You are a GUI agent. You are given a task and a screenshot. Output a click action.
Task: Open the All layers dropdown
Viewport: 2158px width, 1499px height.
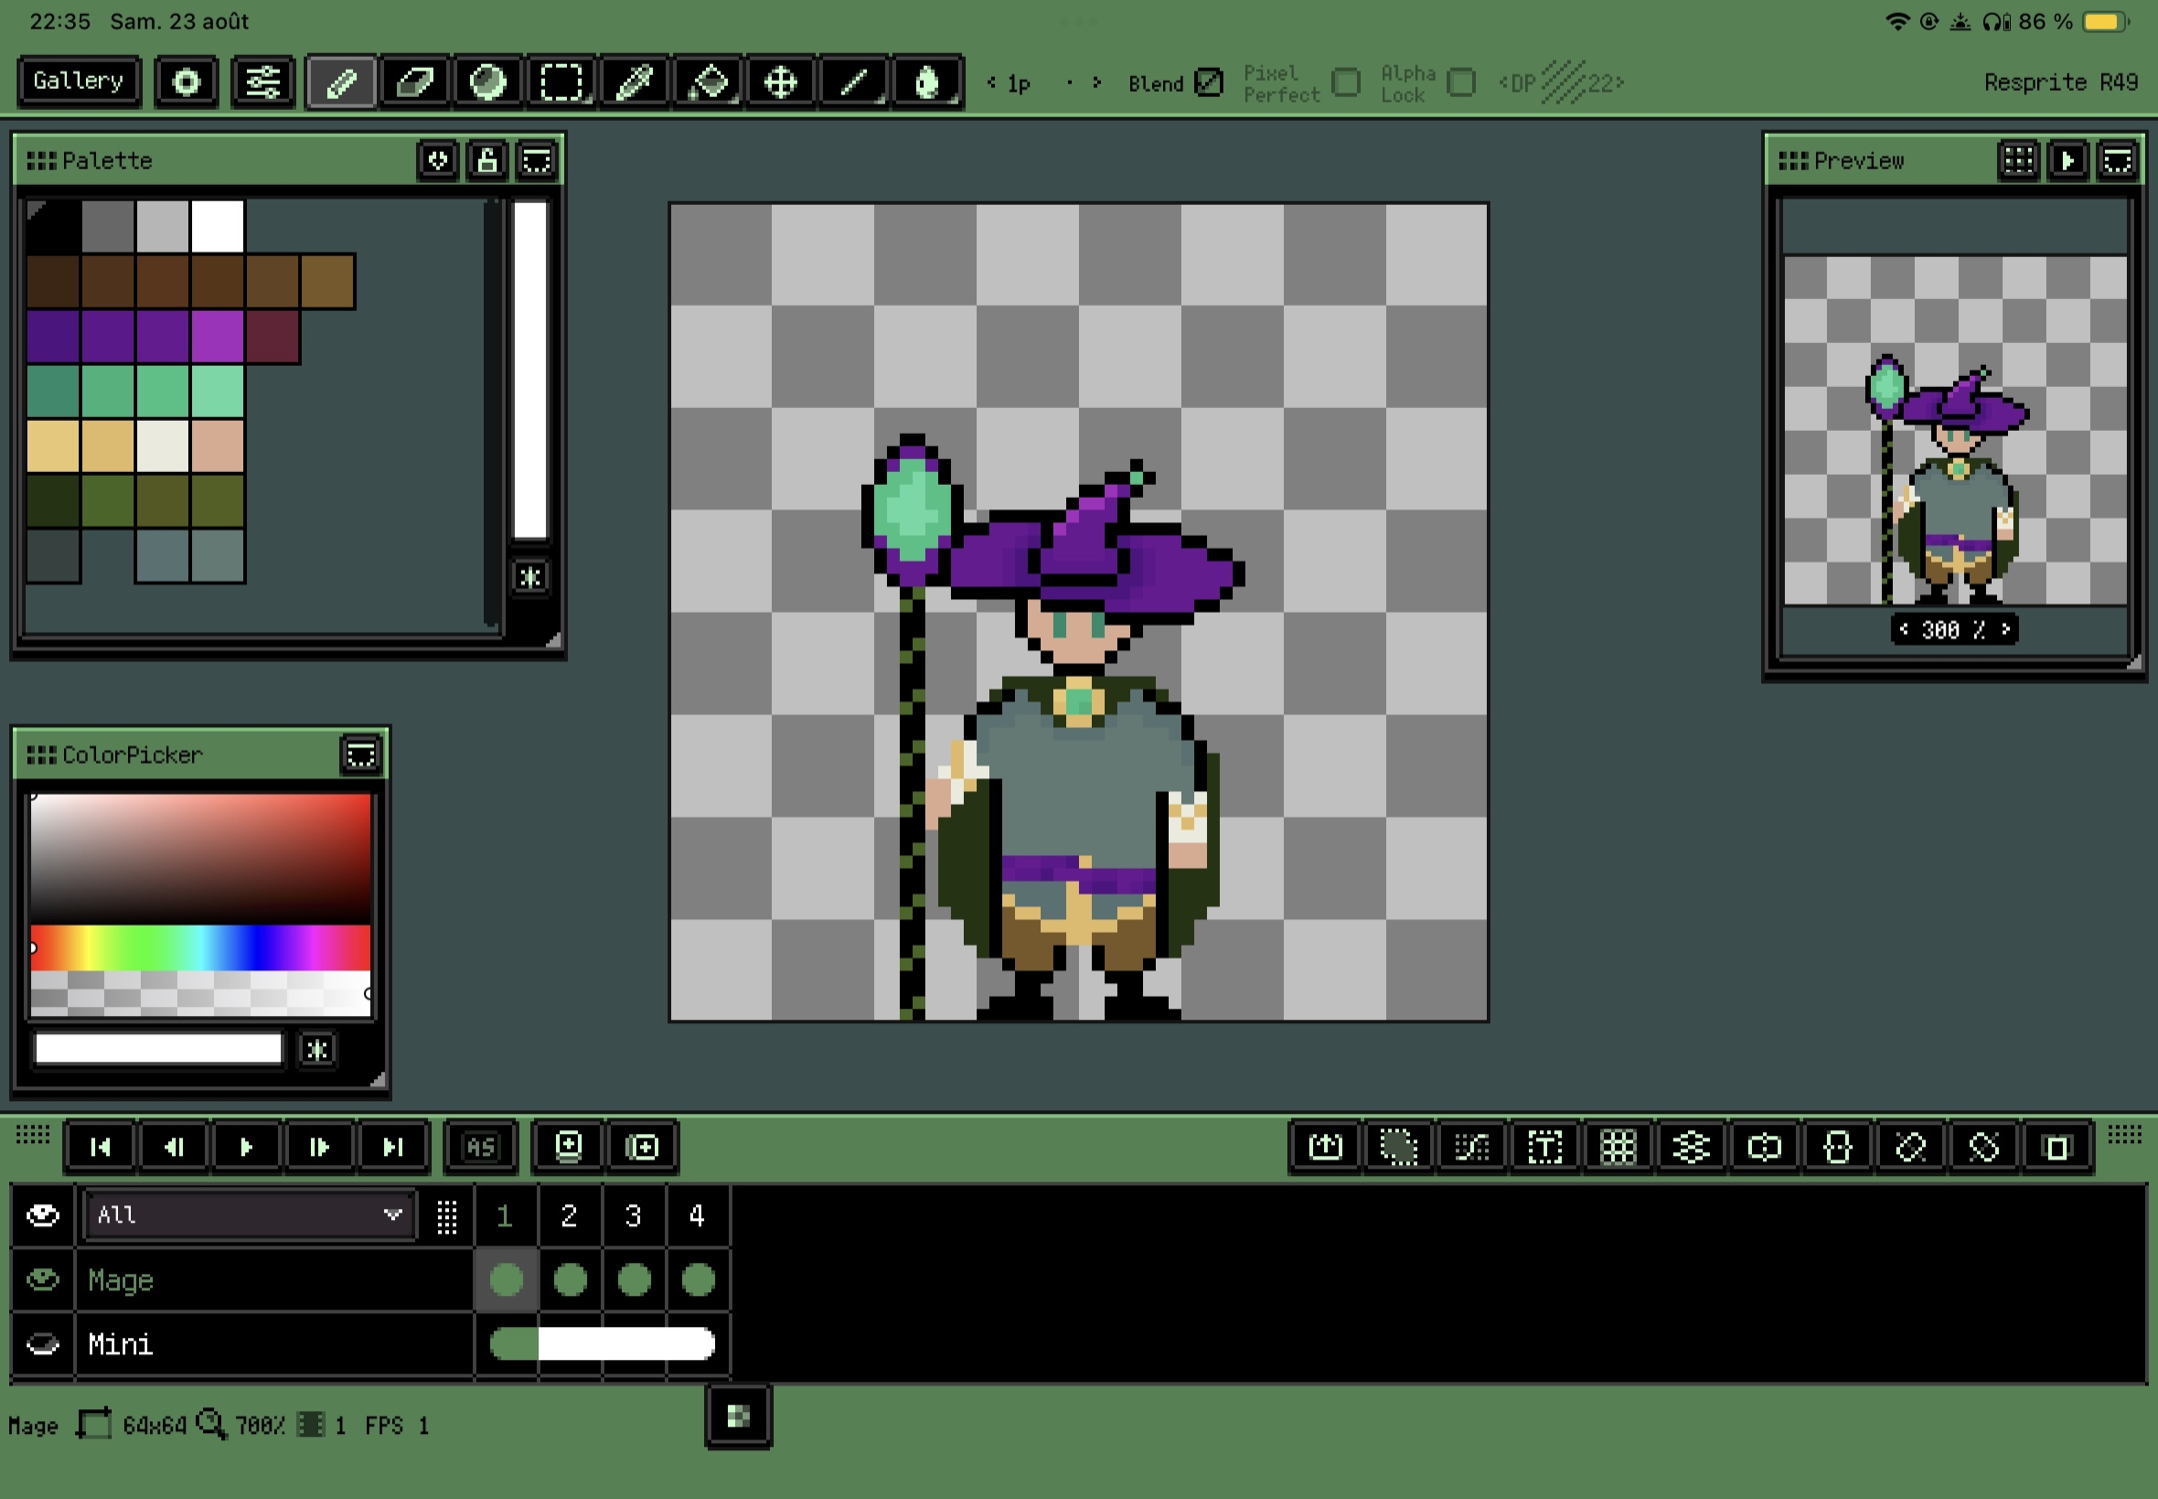click(248, 1215)
